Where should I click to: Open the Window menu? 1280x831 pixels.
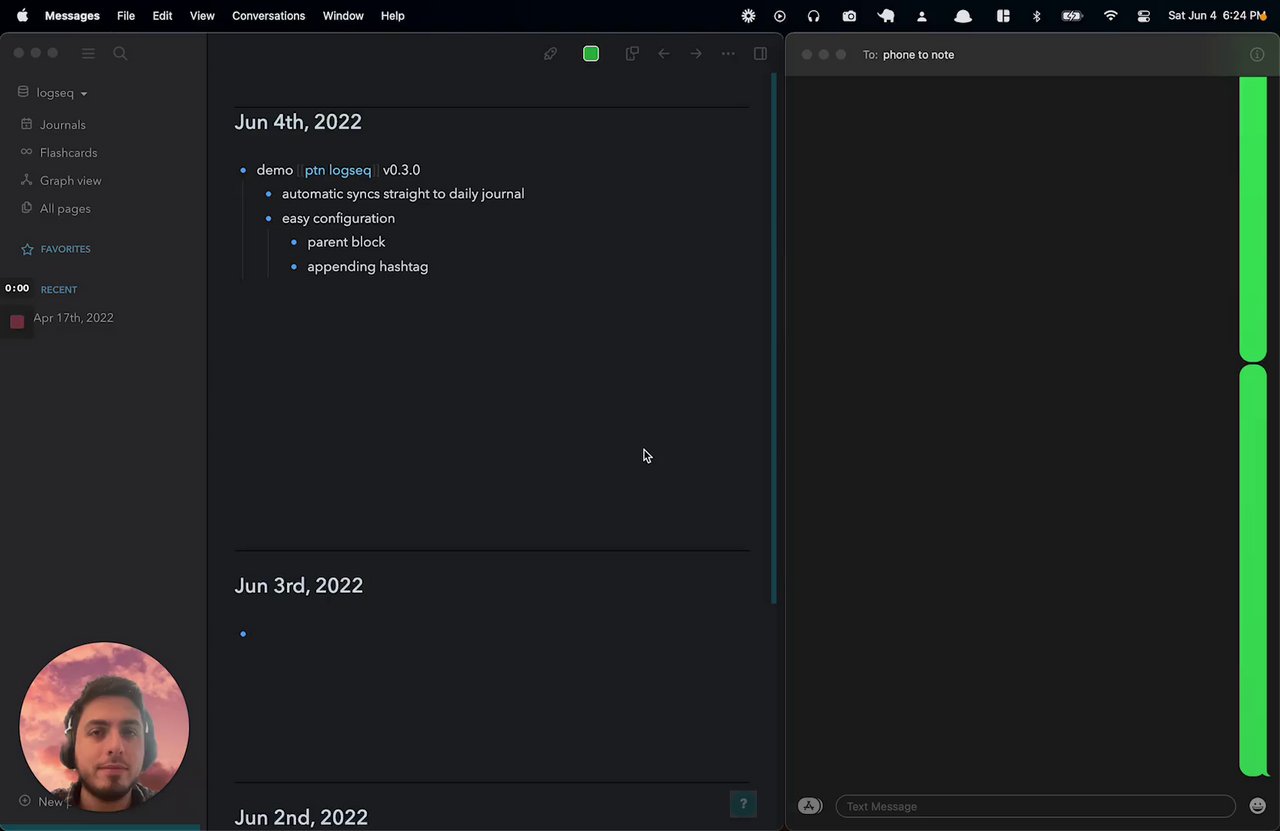click(x=343, y=16)
